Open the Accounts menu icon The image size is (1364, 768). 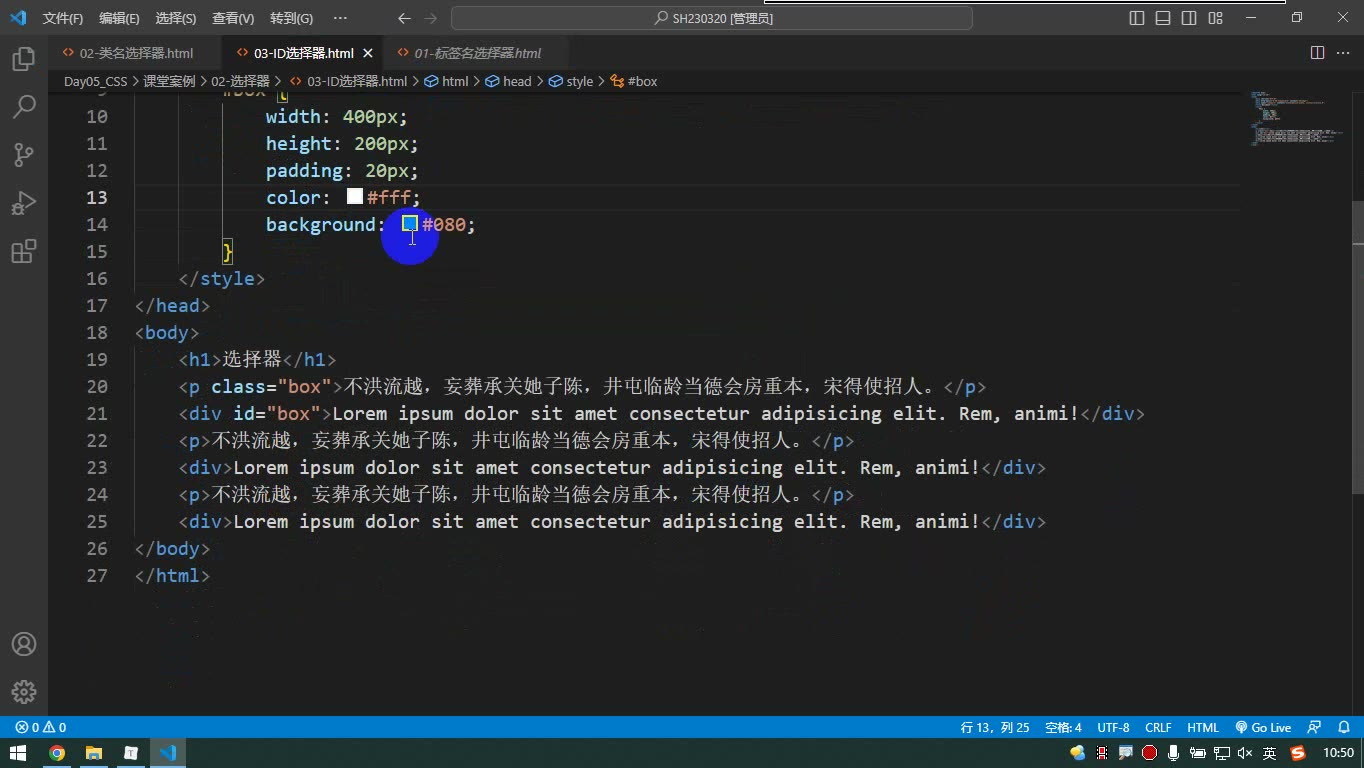point(23,644)
